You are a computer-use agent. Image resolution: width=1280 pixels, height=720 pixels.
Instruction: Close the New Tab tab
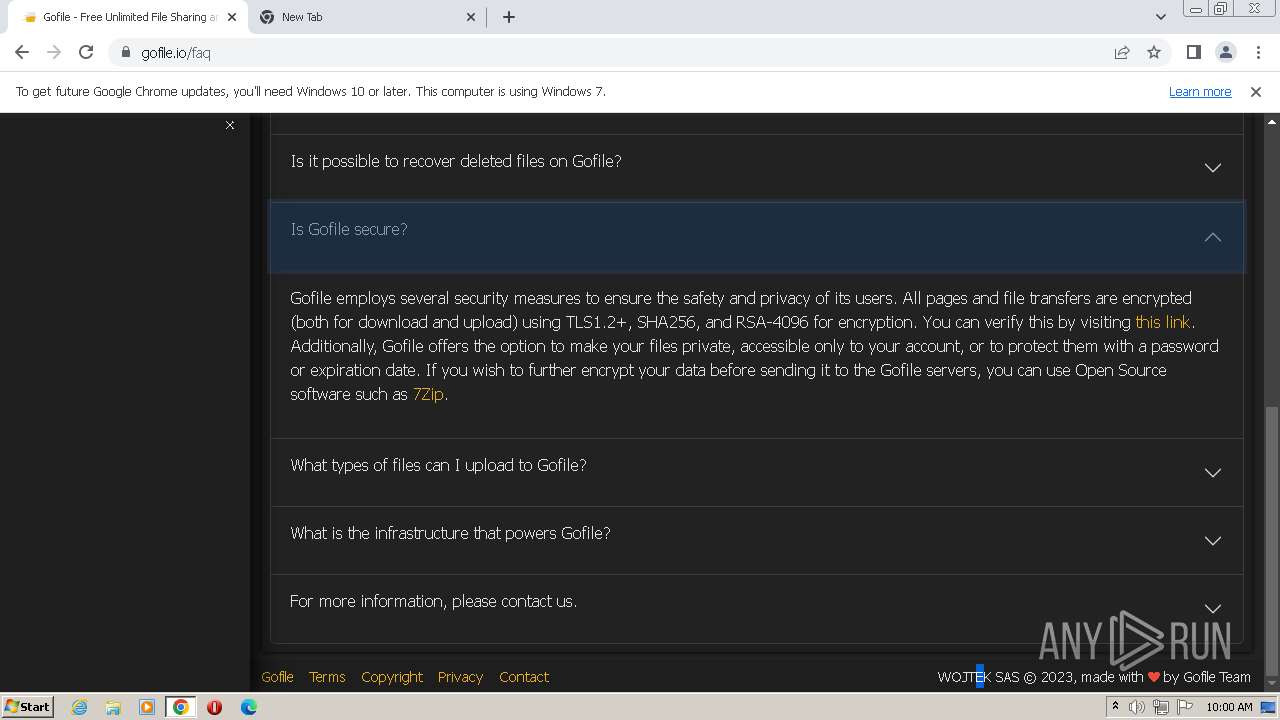pyautogui.click(x=472, y=17)
